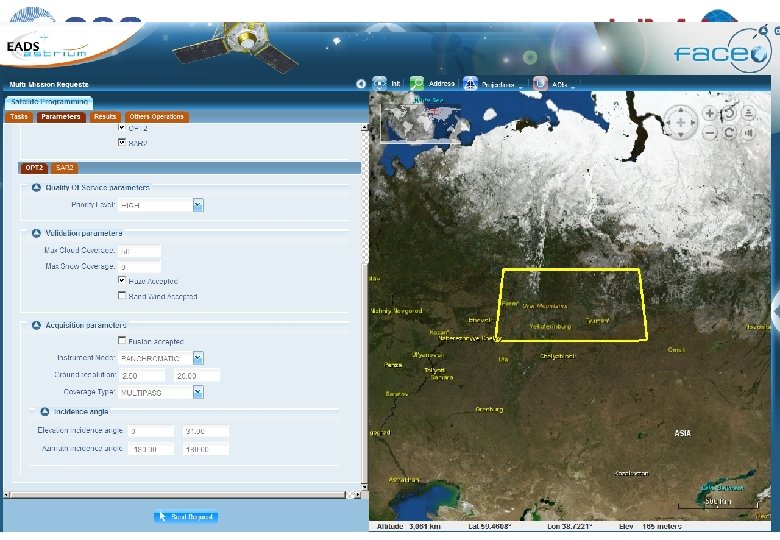Viewport: 780px width, 540px height.
Task: Toggle Haze Accepted checkbox
Action: (121, 280)
